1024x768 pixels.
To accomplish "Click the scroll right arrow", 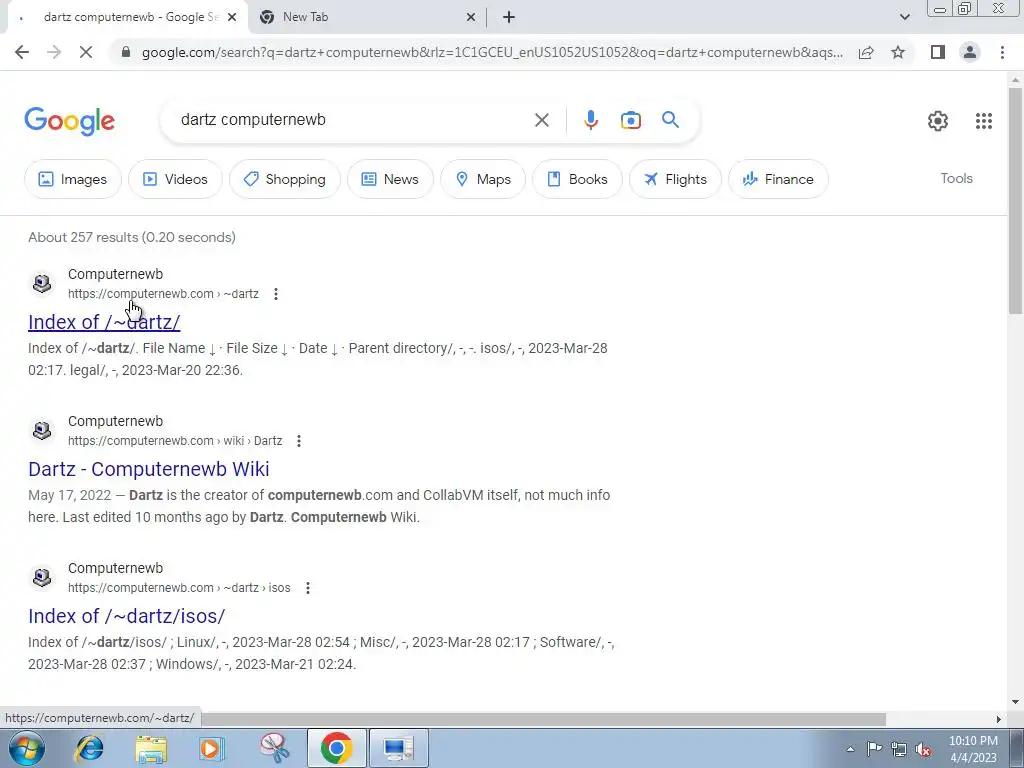I will pos(998,719).
